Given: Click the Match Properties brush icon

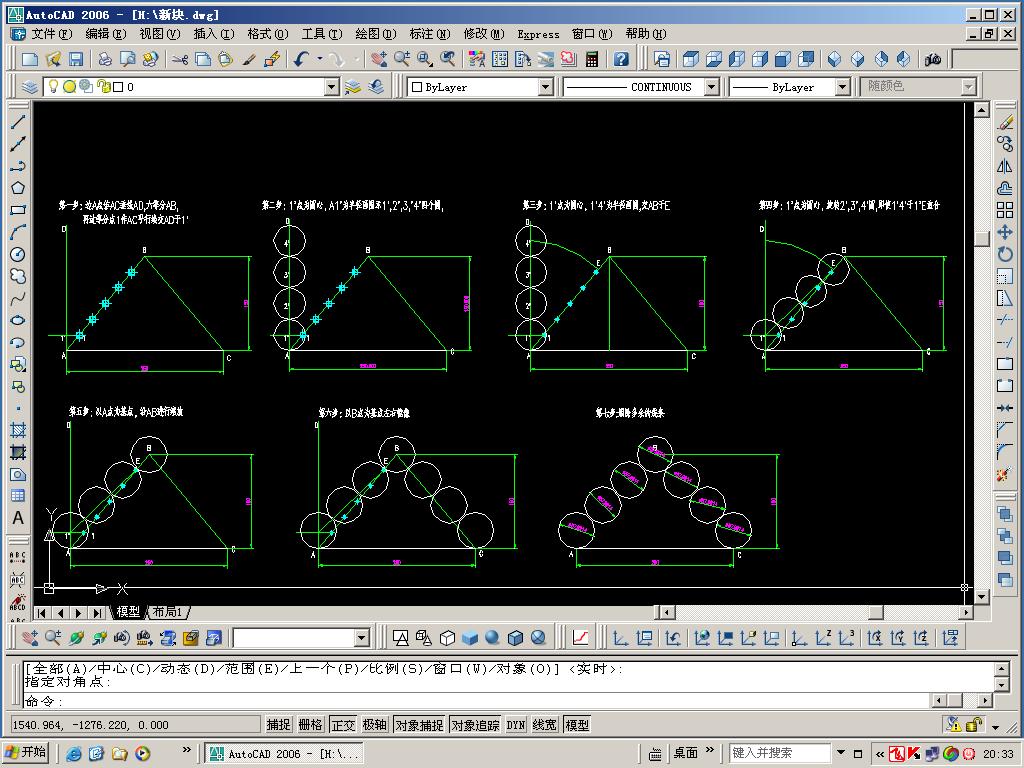Looking at the screenshot, I should pyautogui.click(x=249, y=59).
